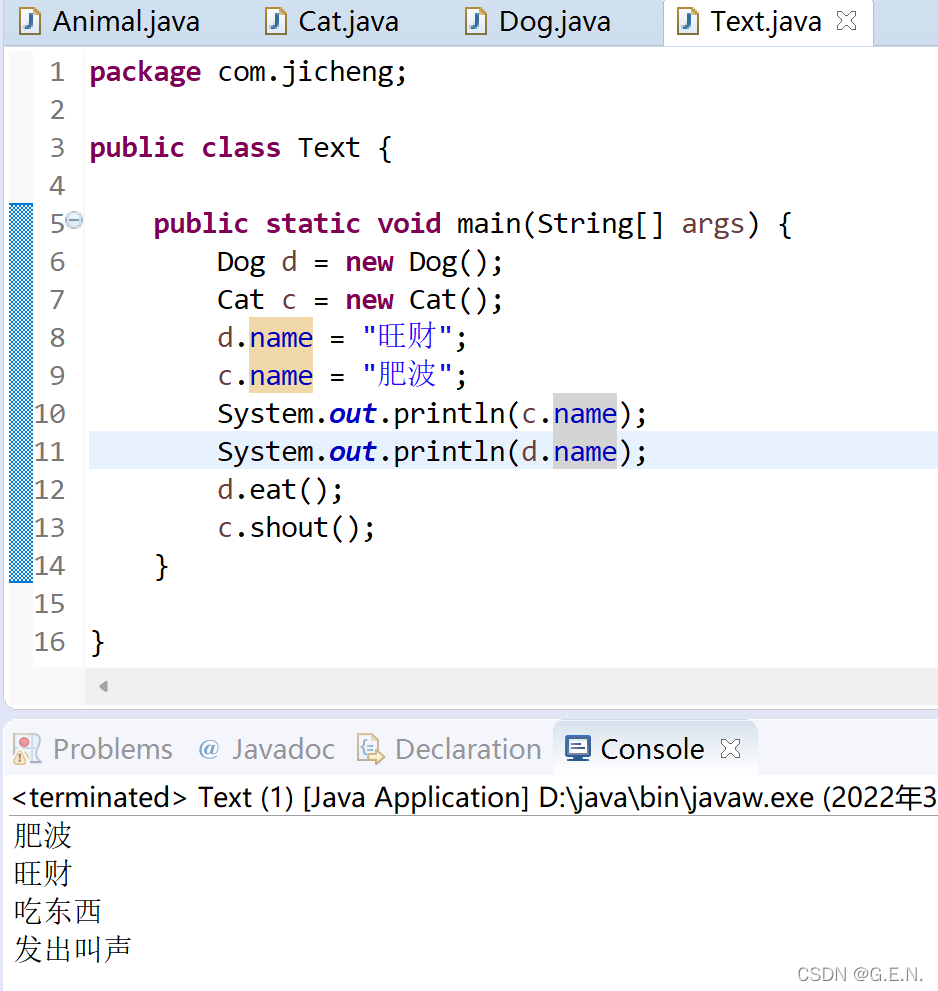Click the Javadoc @ icon
This screenshot has height=991, width=938.
coord(209,750)
